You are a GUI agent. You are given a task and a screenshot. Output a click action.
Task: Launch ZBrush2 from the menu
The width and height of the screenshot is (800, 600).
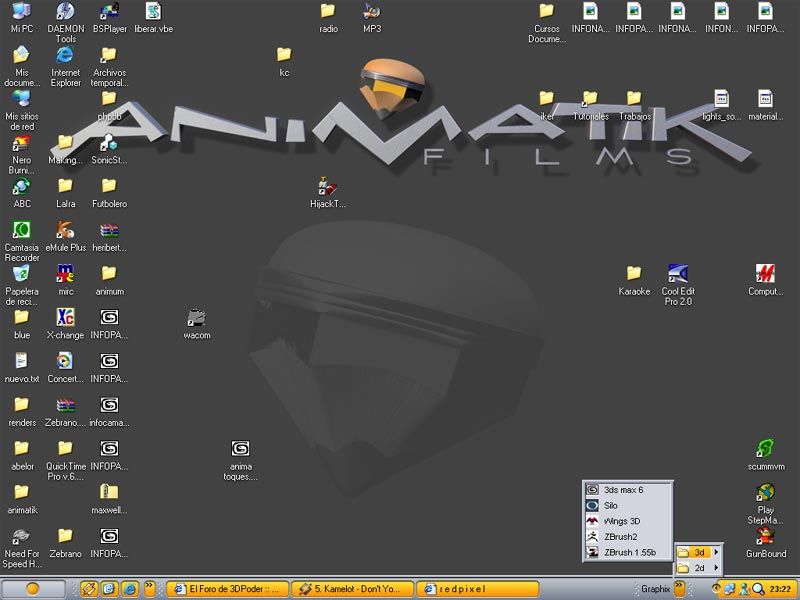(x=628, y=537)
